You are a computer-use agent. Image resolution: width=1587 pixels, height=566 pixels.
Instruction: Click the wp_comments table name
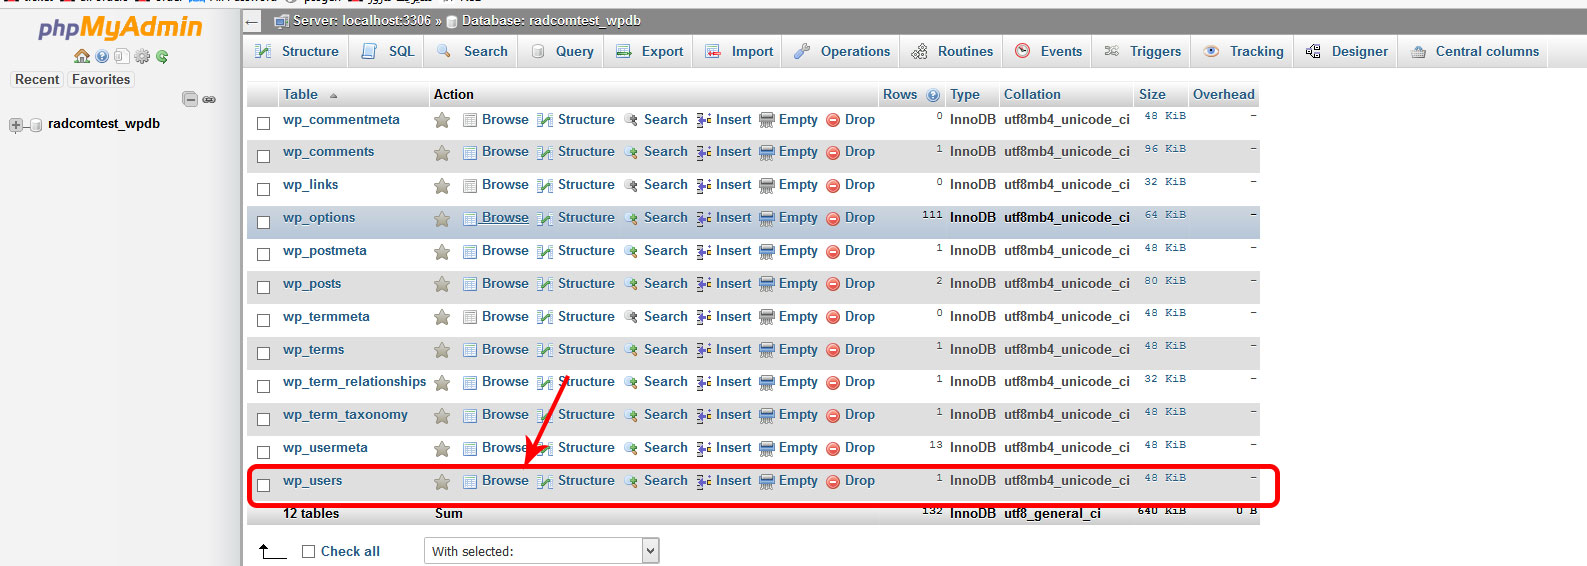[x=328, y=152]
